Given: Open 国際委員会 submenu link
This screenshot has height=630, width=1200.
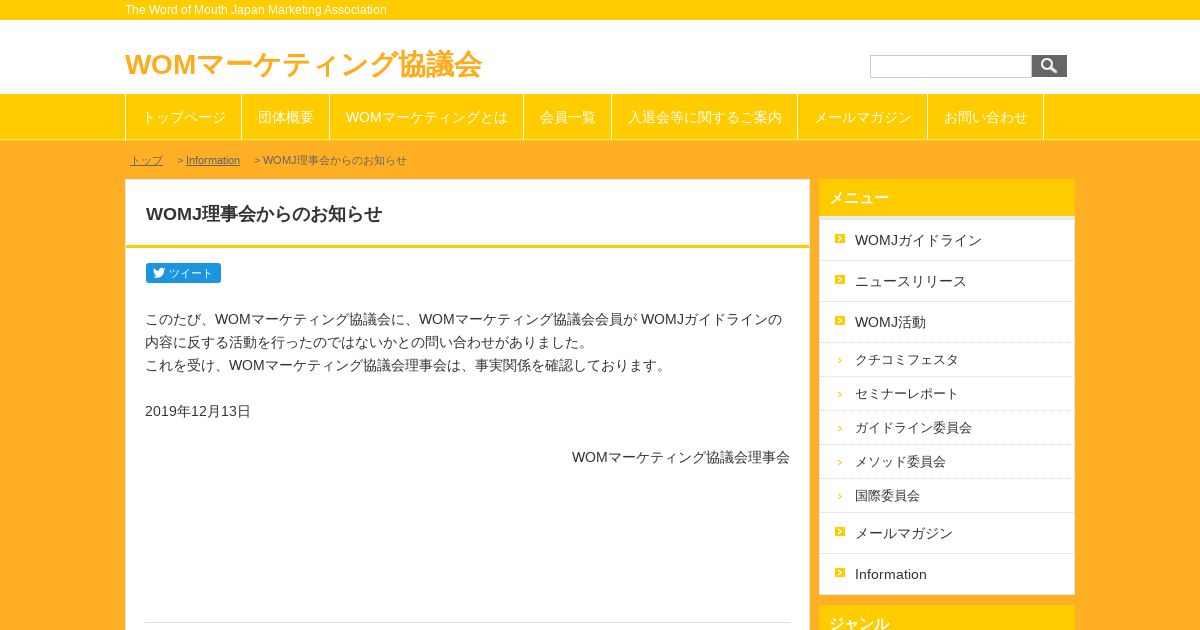Looking at the screenshot, I should tap(947, 496).
